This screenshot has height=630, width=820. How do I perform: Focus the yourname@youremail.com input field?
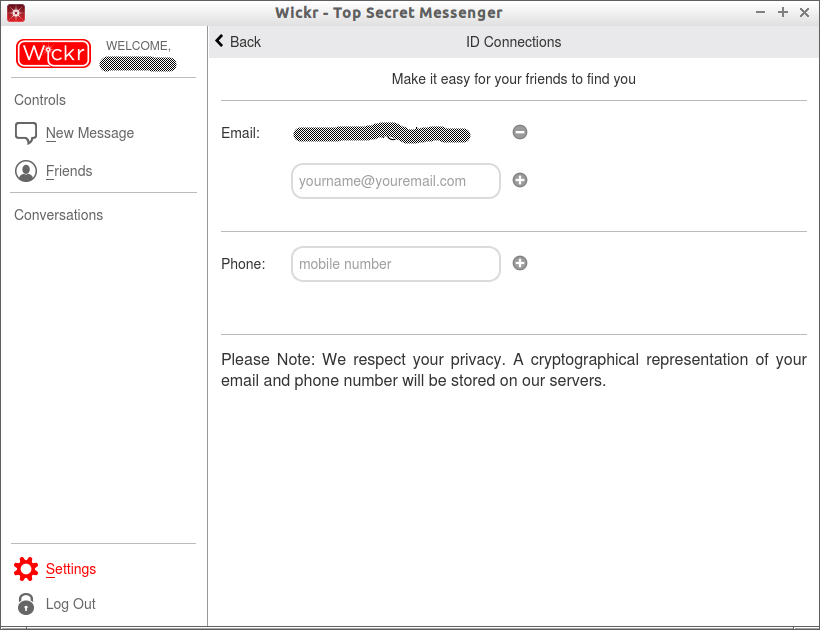(396, 181)
